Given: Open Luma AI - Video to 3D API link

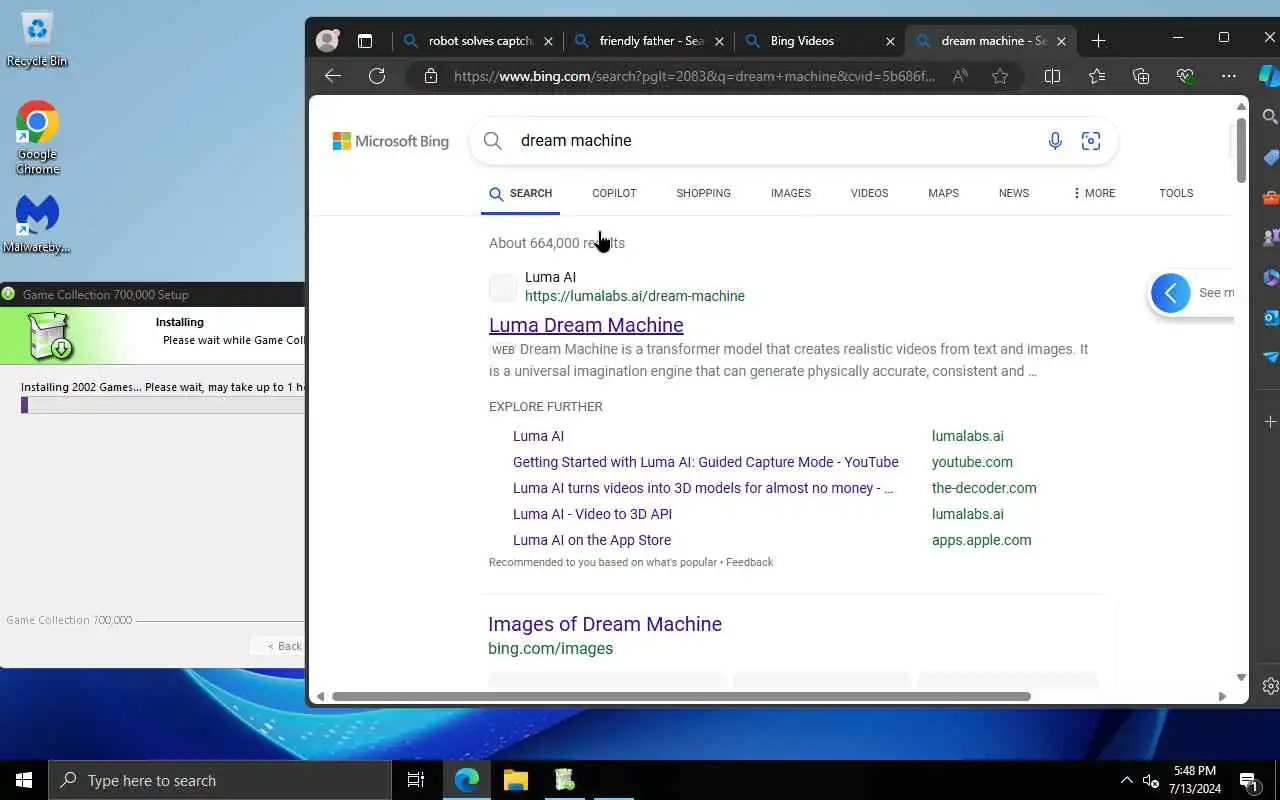Looking at the screenshot, I should coord(592,514).
